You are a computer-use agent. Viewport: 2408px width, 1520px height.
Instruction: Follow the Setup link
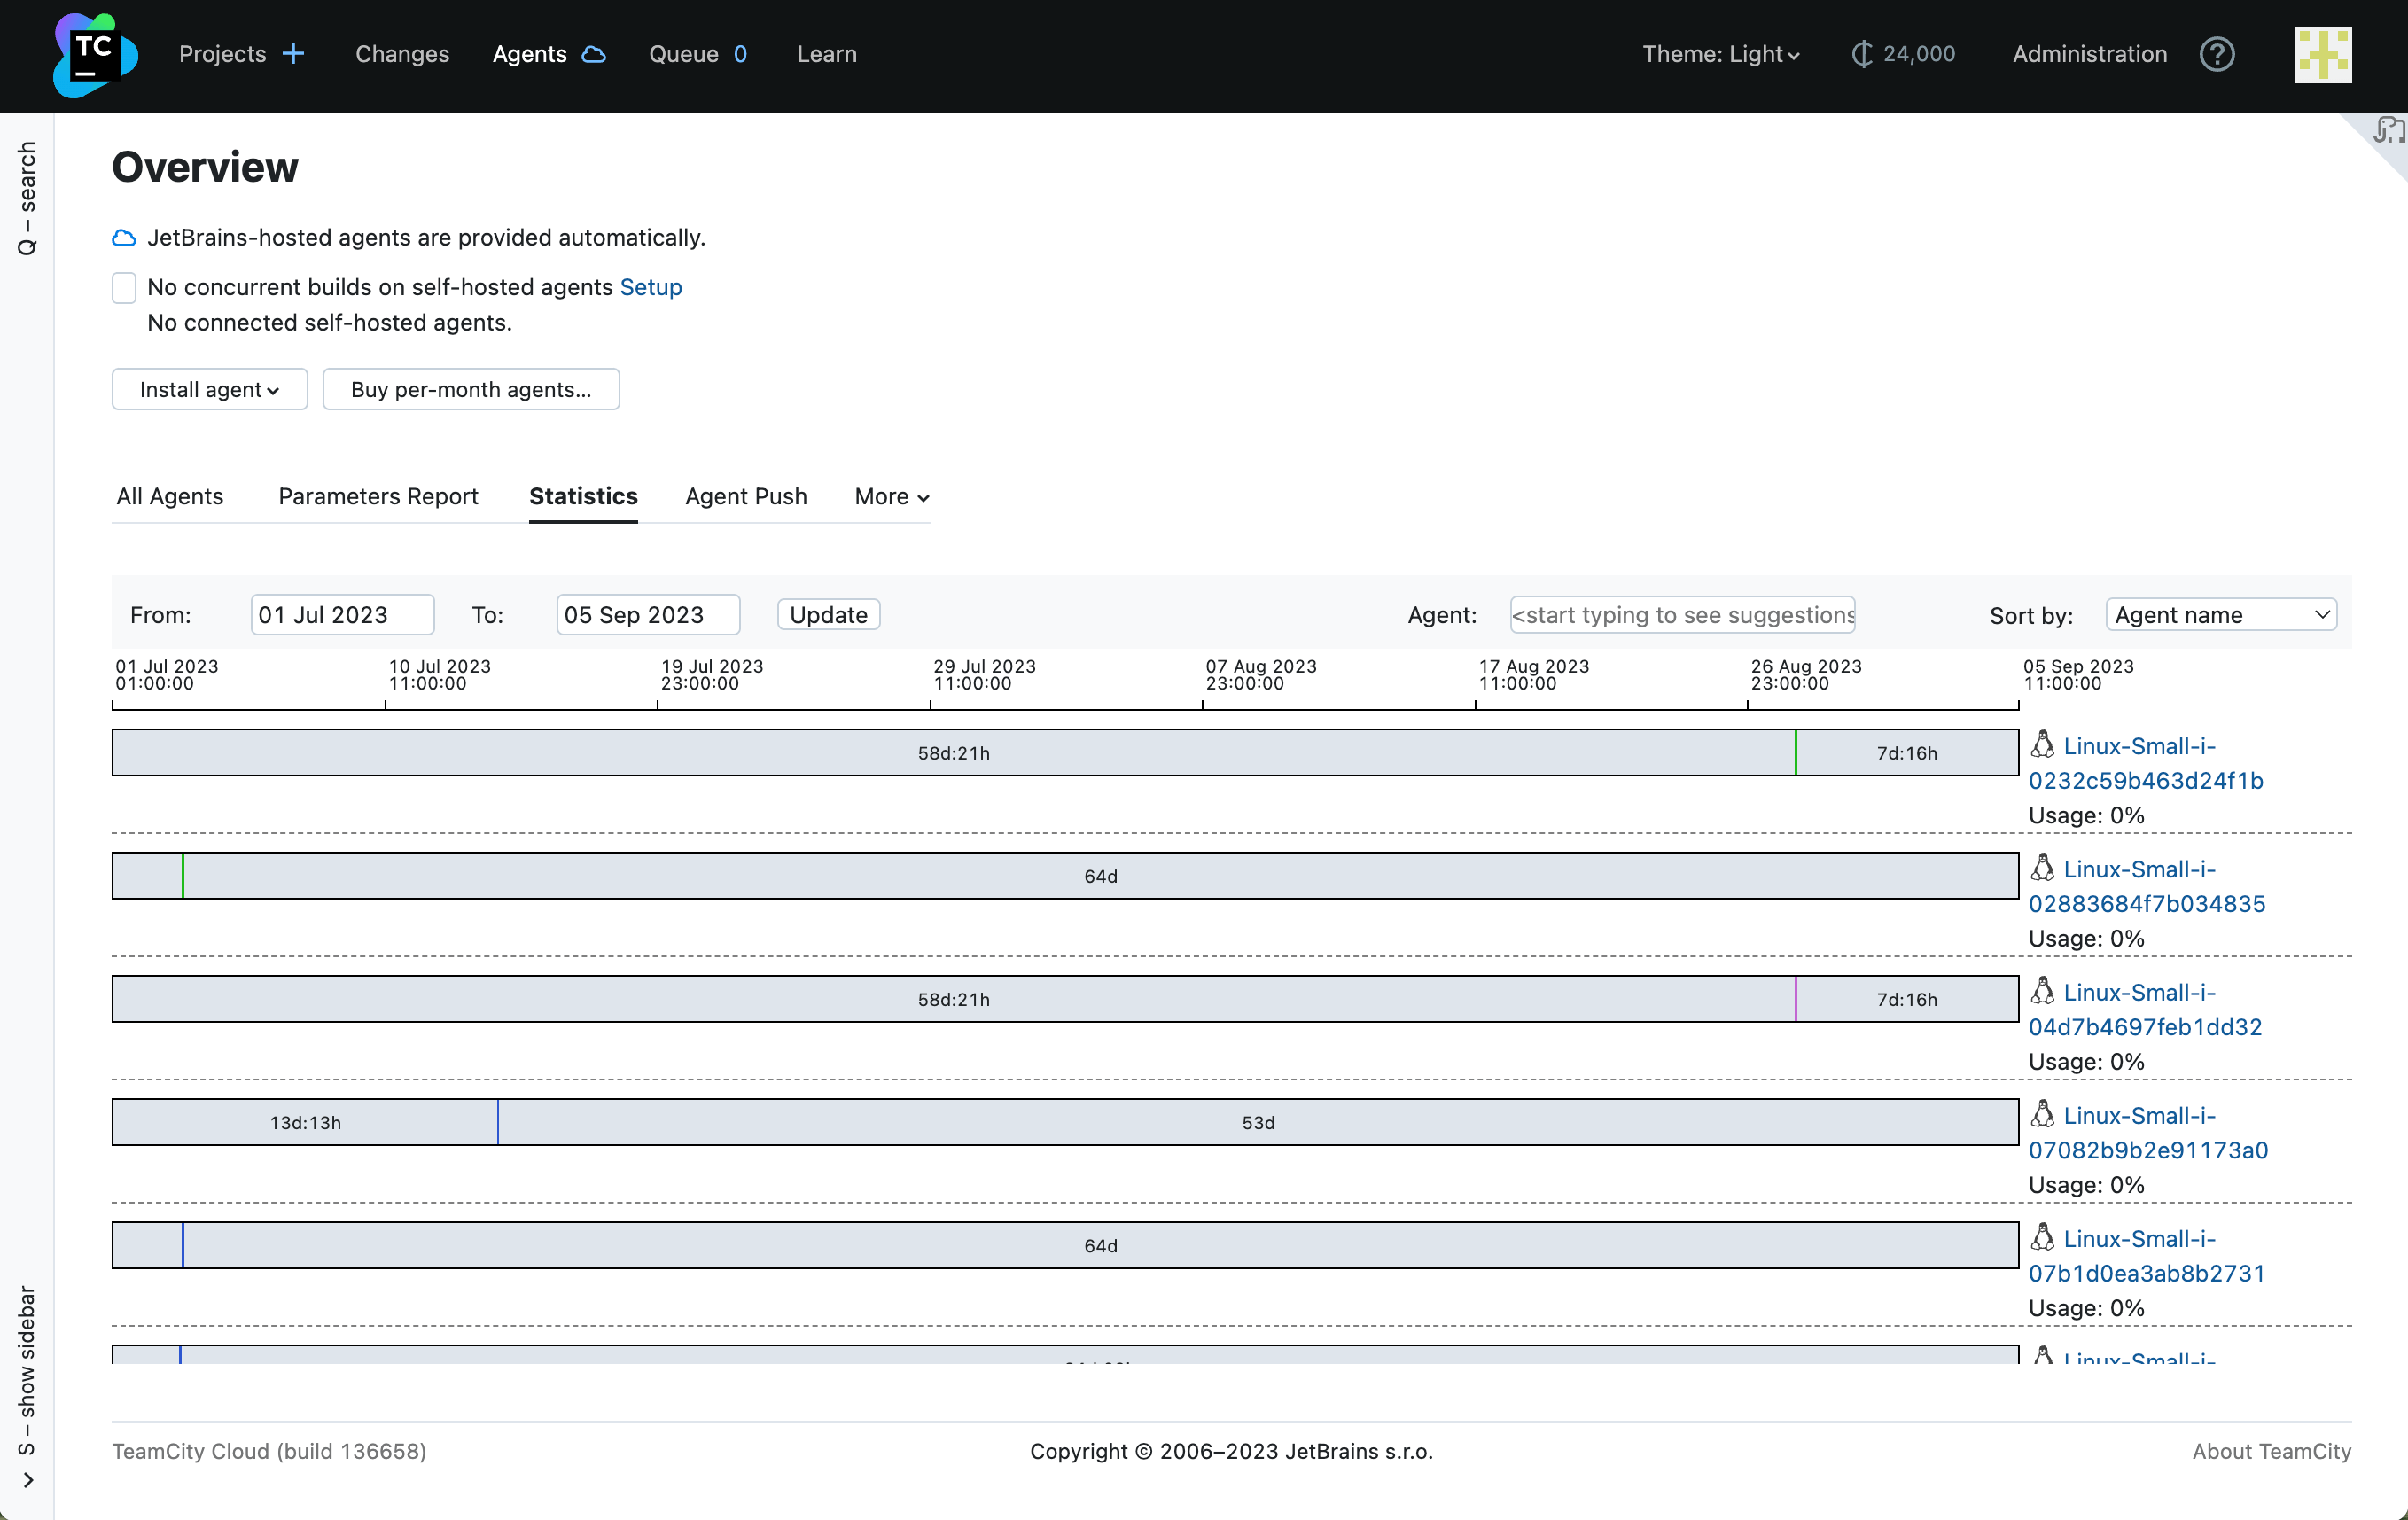tap(650, 288)
